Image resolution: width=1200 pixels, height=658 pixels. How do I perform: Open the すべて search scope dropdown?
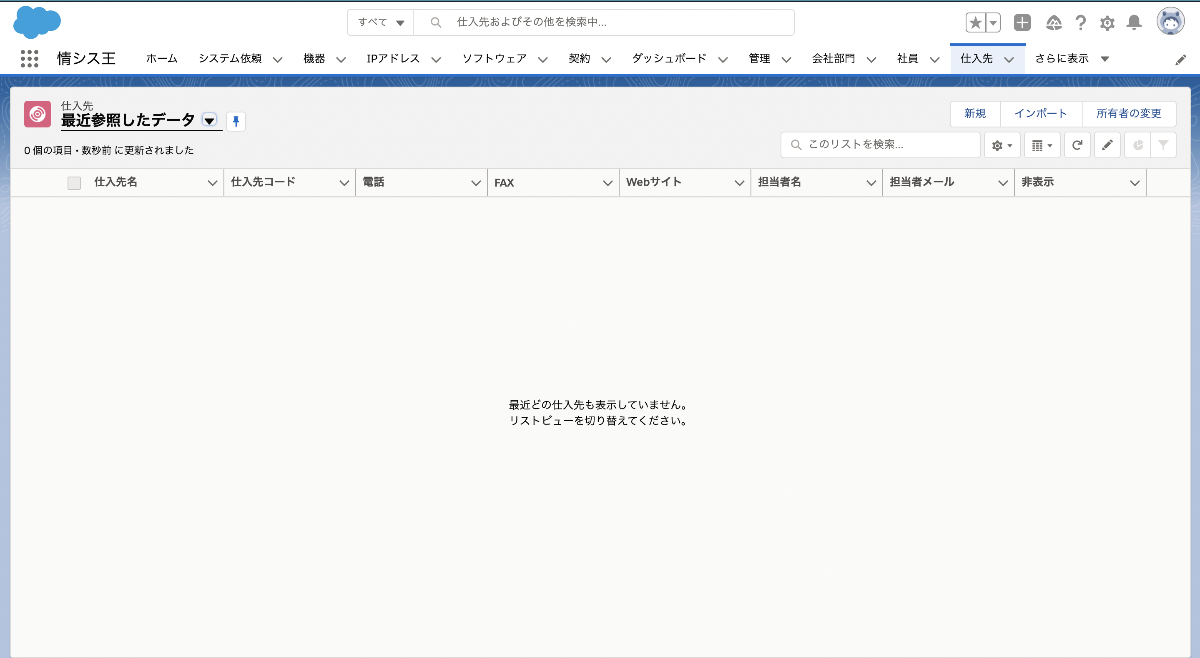pos(381,22)
